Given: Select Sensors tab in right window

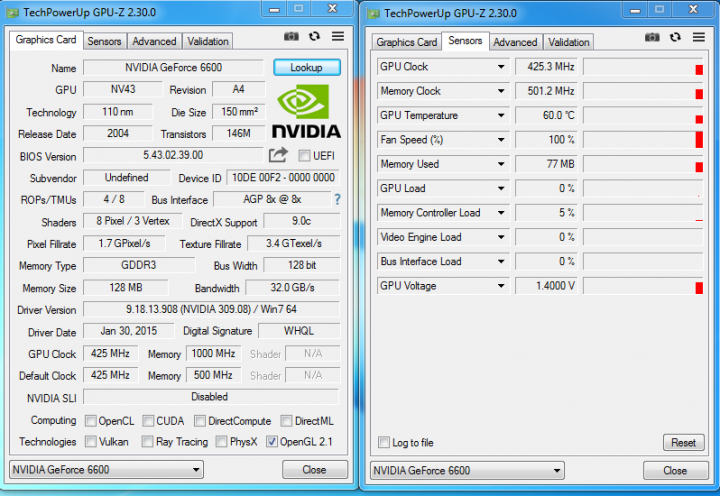Looking at the screenshot, I should coord(465,41).
